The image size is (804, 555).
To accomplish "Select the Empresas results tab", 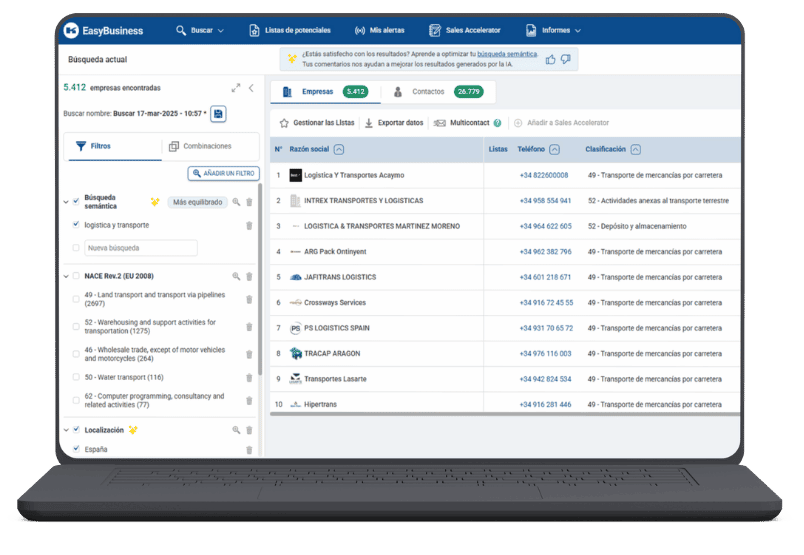I will pos(325,92).
